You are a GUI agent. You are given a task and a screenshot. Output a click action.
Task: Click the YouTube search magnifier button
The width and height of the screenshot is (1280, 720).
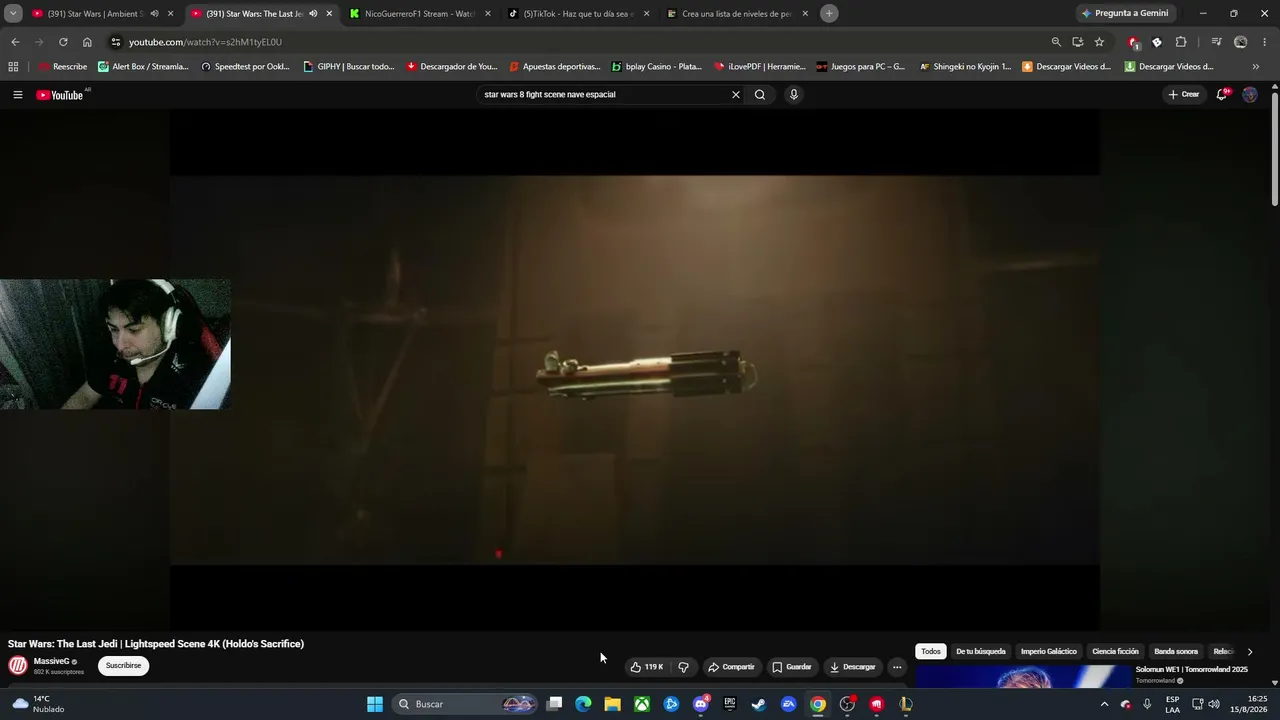760,95
